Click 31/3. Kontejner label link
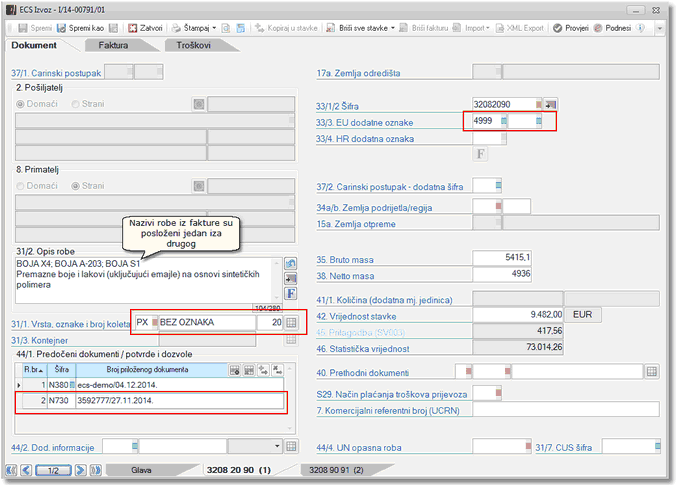This screenshot has height=488, width=678. tap(40, 341)
